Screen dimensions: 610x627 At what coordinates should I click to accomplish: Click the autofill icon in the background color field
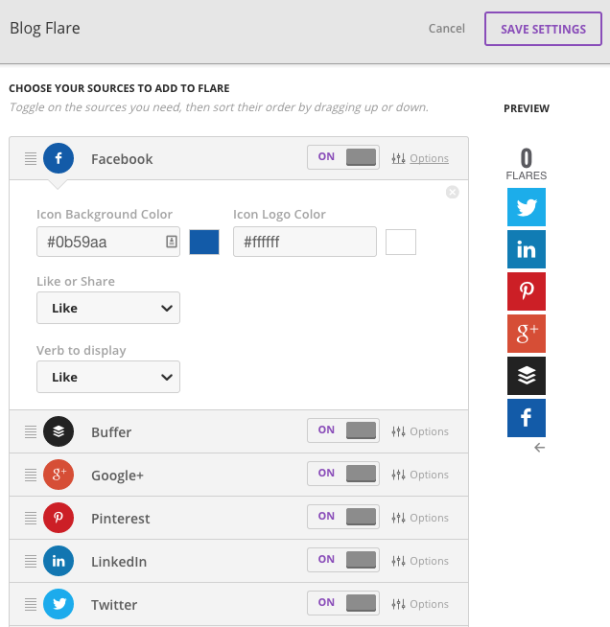tap(172, 242)
